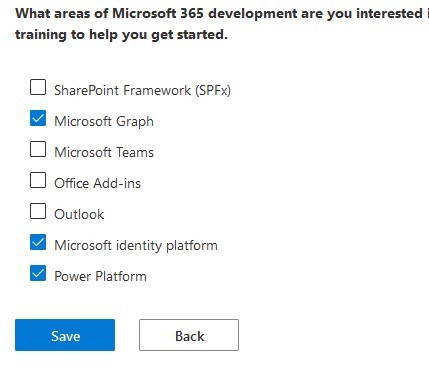Click the Microsoft Teams label text

(x=104, y=152)
